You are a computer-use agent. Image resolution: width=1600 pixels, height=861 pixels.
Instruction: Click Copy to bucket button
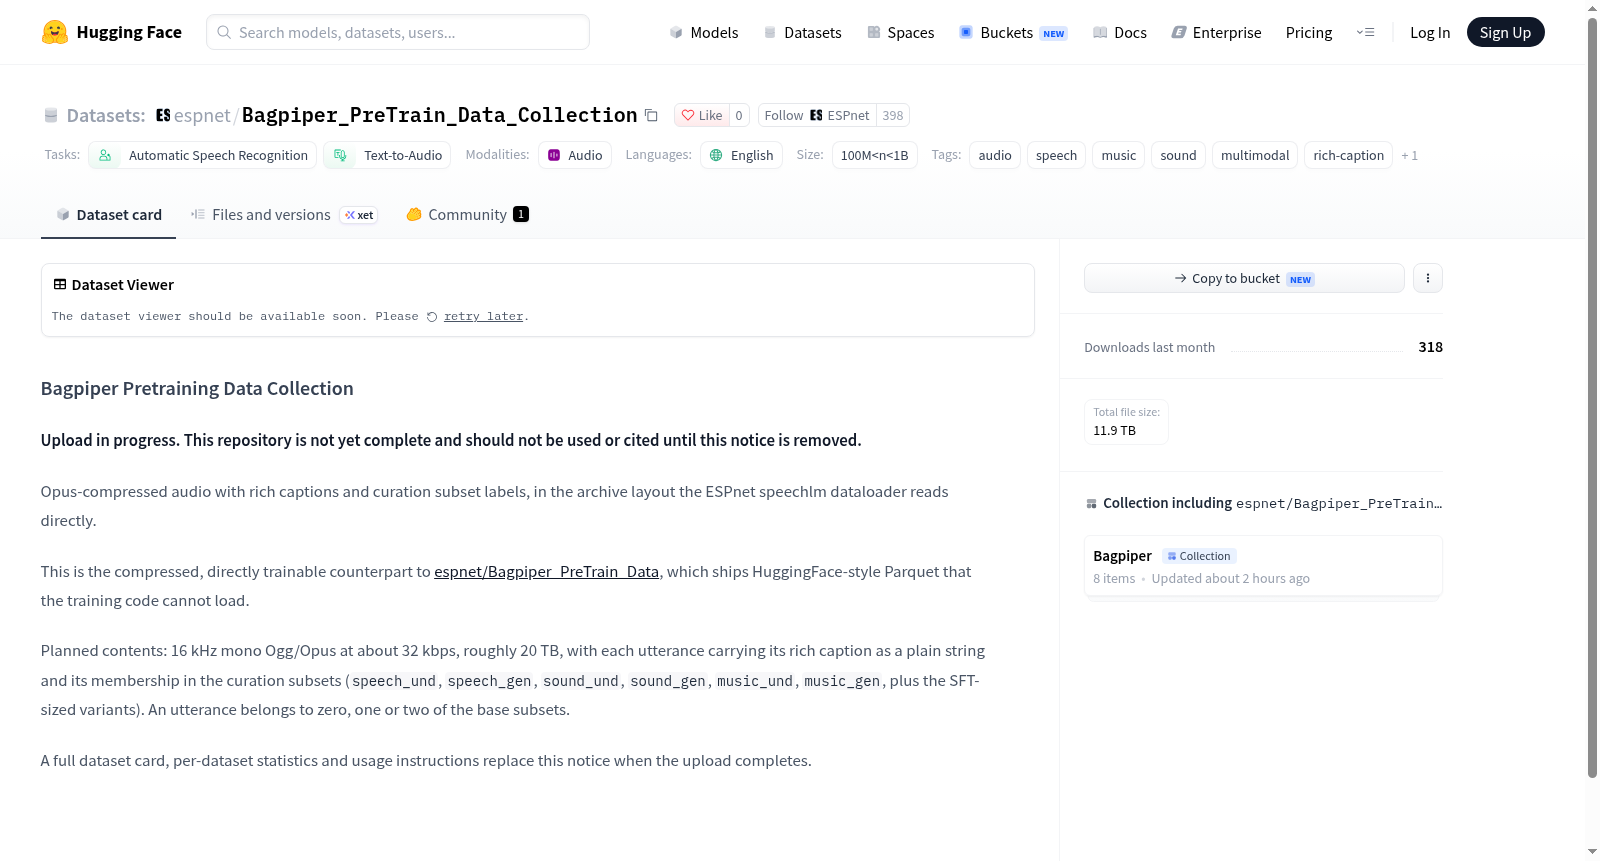(x=1244, y=278)
